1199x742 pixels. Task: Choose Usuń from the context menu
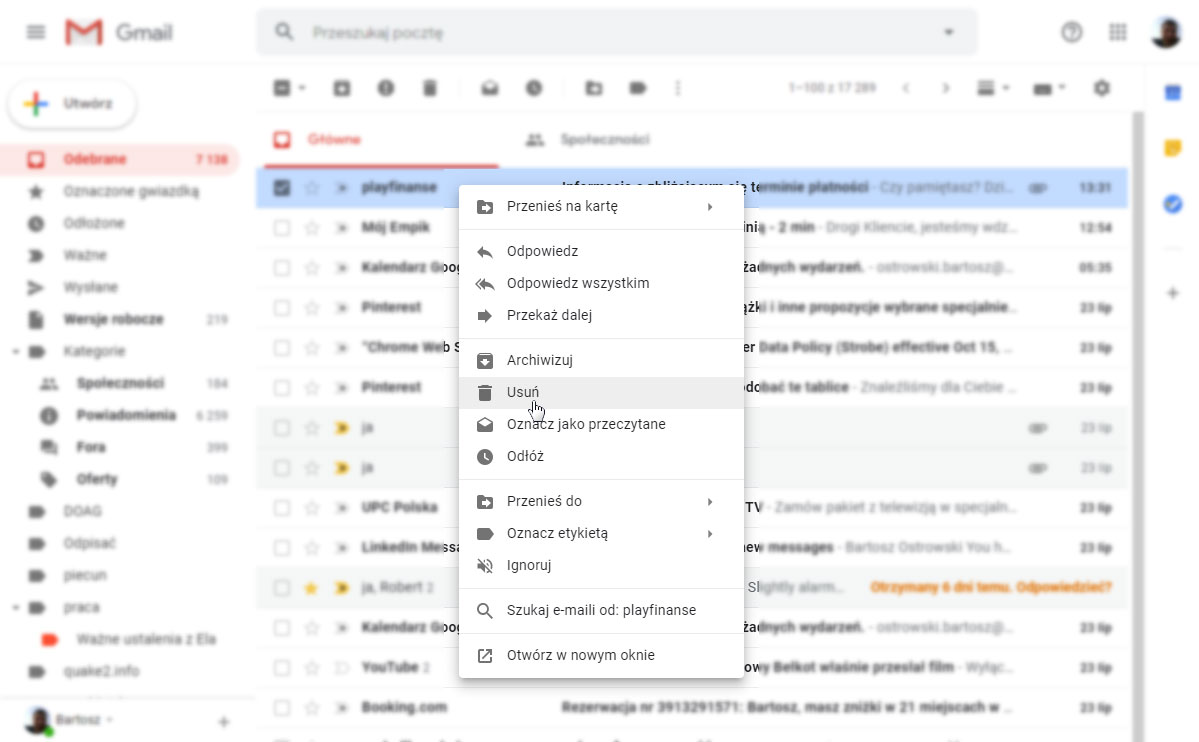coord(523,392)
